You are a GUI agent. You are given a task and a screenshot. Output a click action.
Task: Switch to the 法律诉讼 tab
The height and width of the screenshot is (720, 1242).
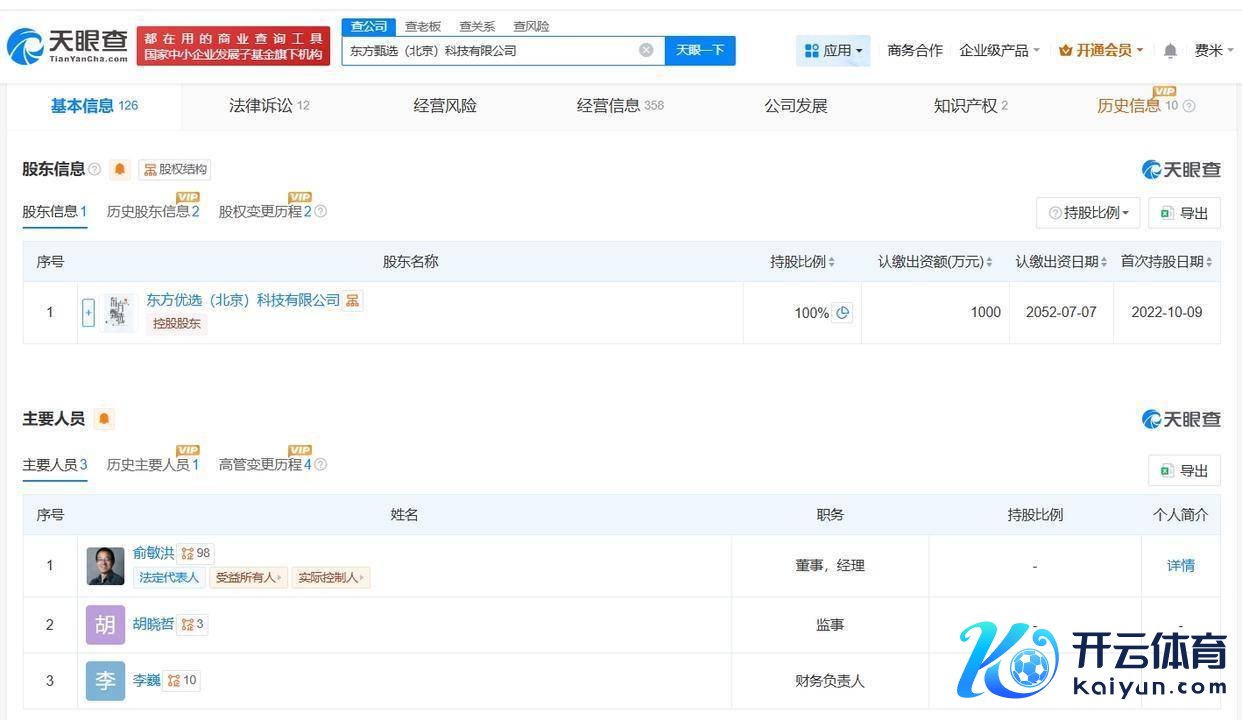coord(268,106)
